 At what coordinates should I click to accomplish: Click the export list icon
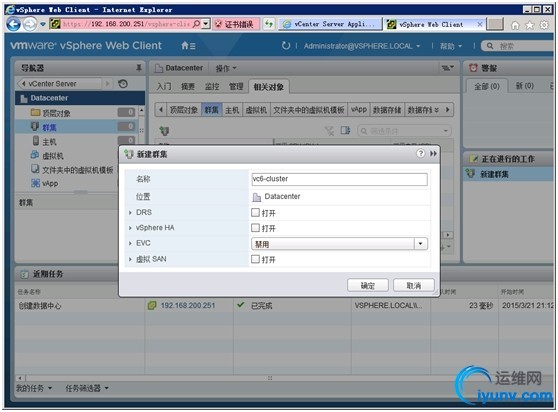tap(345, 131)
